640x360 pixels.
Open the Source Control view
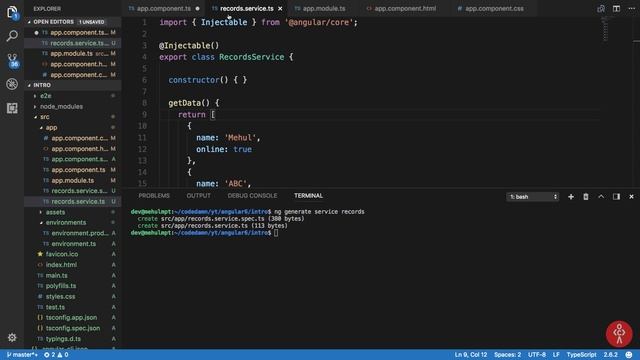(x=12, y=60)
